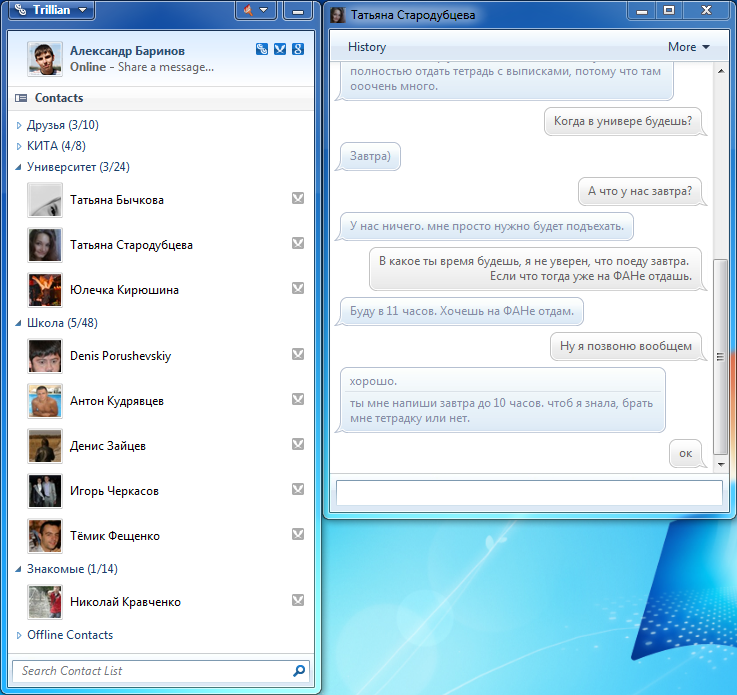Open the sound mute options dropdown
Viewport: 737px width, 695px height.
[256, 10]
